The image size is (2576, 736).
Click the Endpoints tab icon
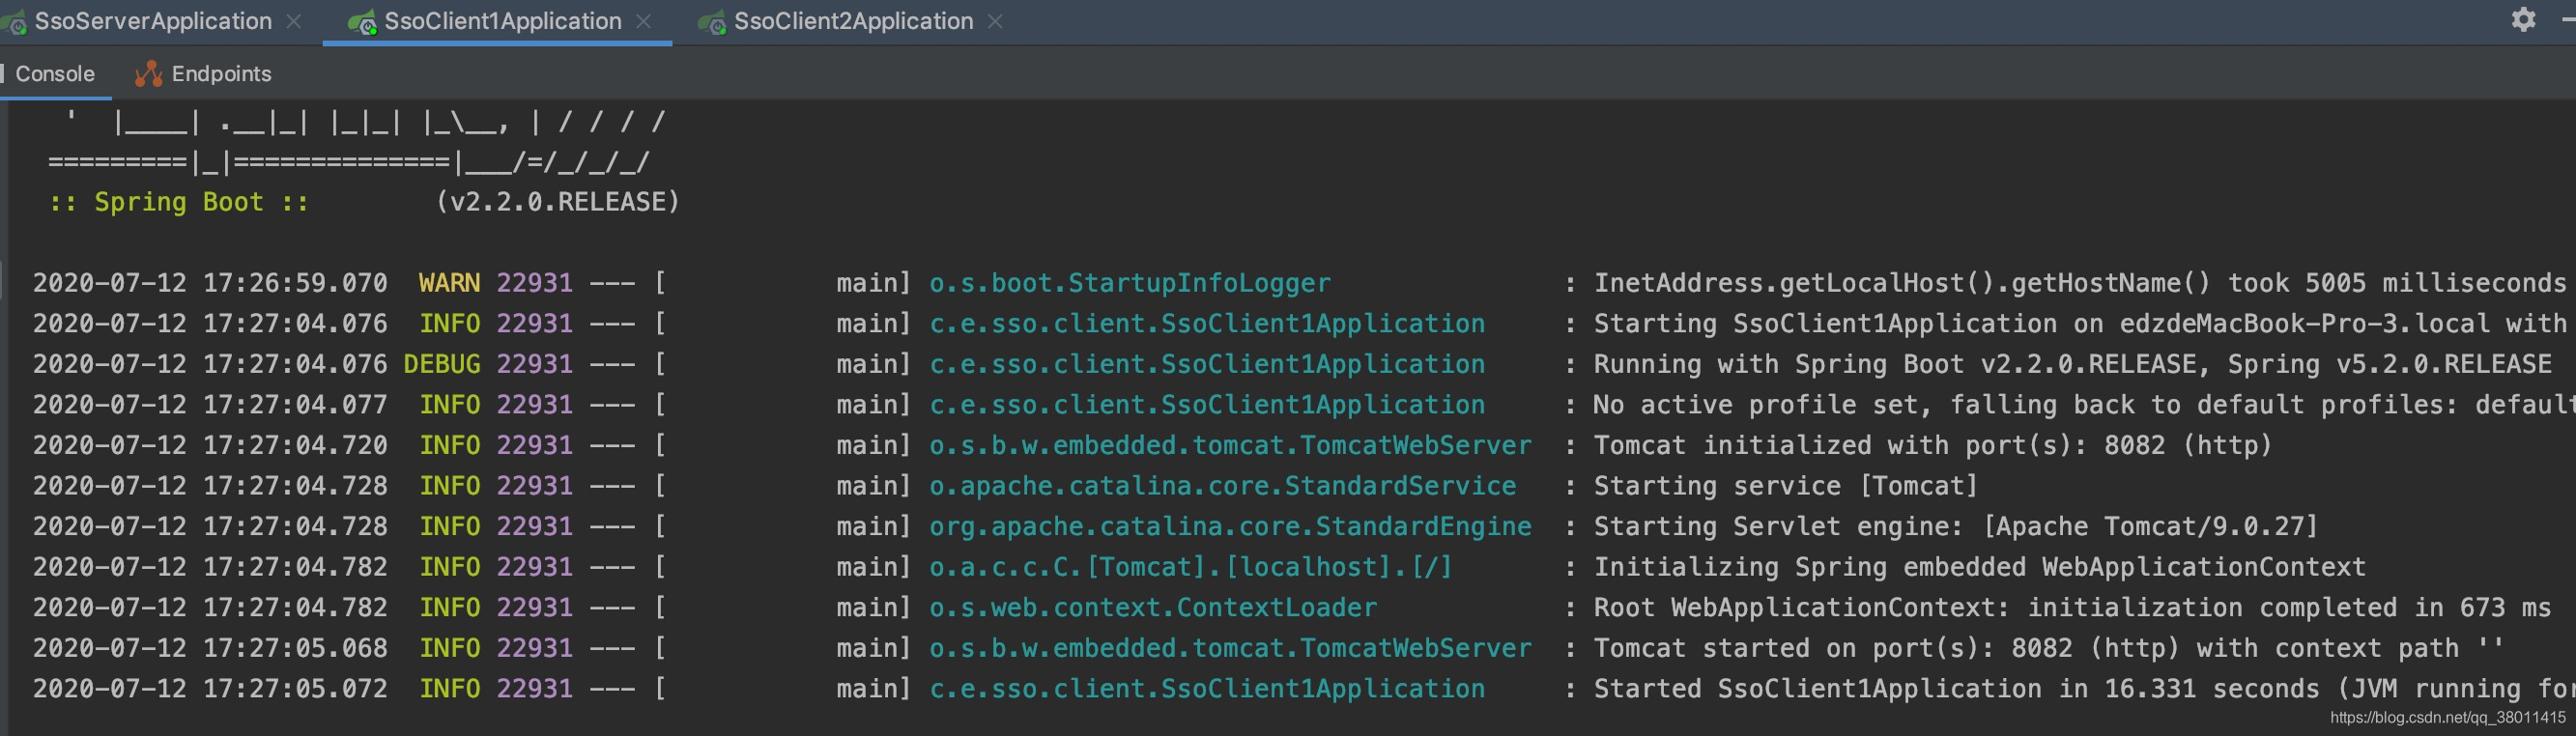point(148,73)
